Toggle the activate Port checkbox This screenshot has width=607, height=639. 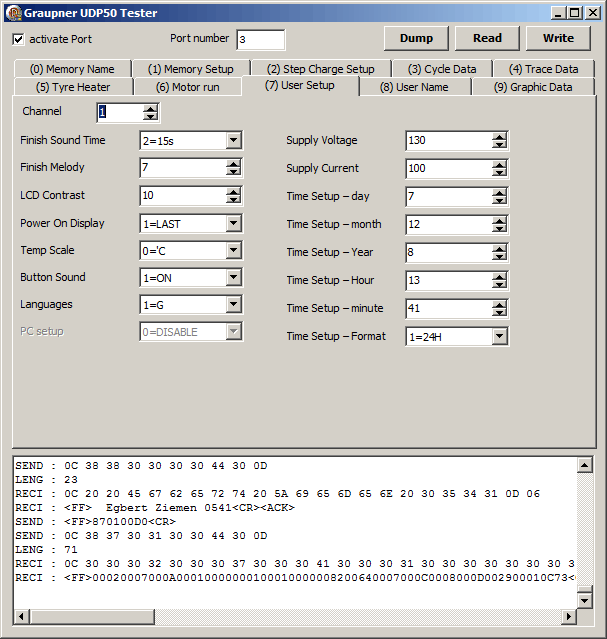pyautogui.click(x=18, y=40)
